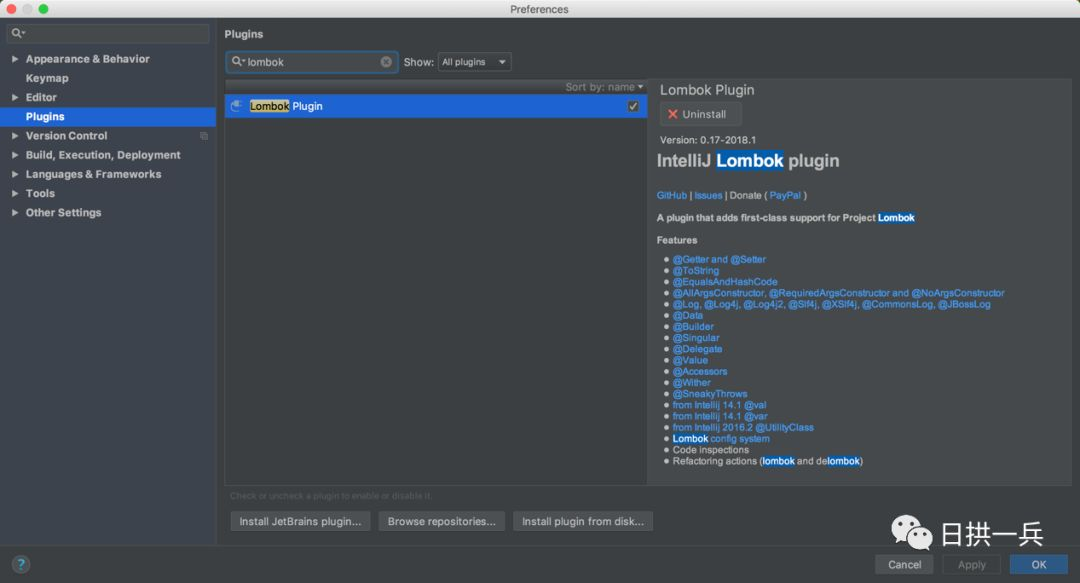
Task: Open the @ToString feature link
Action: tap(696, 271)
